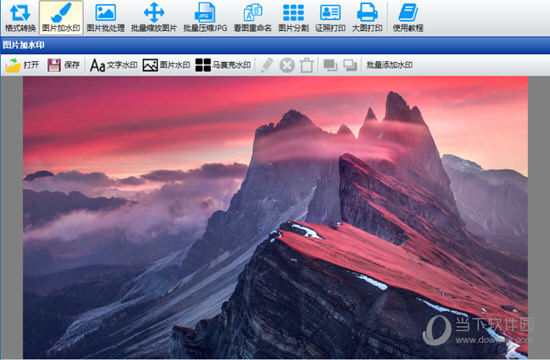The width and height of the screenshot is (550, 360).
Task: Click the trash can delete icon
Action: tap(307, 65)
